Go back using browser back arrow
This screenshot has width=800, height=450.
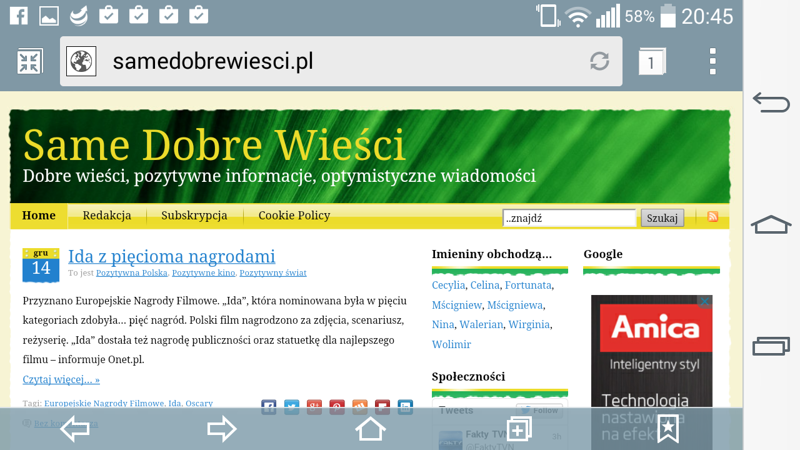tap(75, 429)
